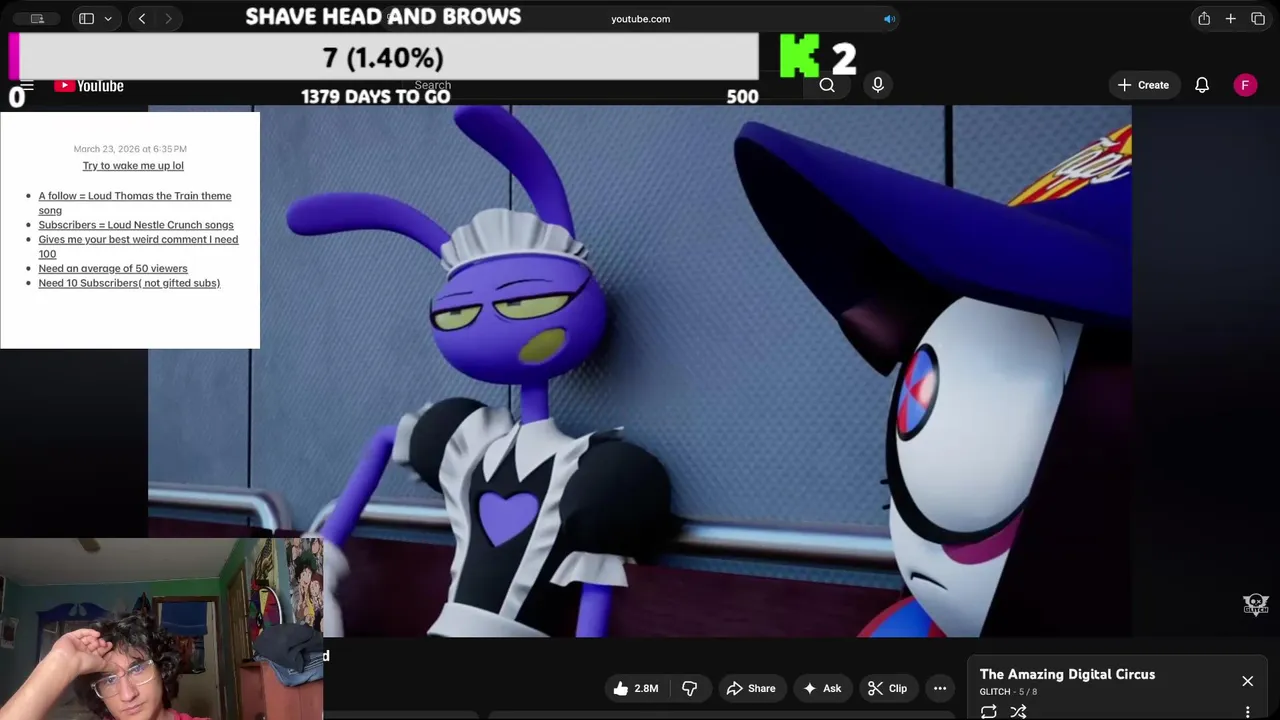The height and width of the screenshot is (720, 1280).
Task: Expand the sidebar dropdown chevron
Action: [108, 18]
